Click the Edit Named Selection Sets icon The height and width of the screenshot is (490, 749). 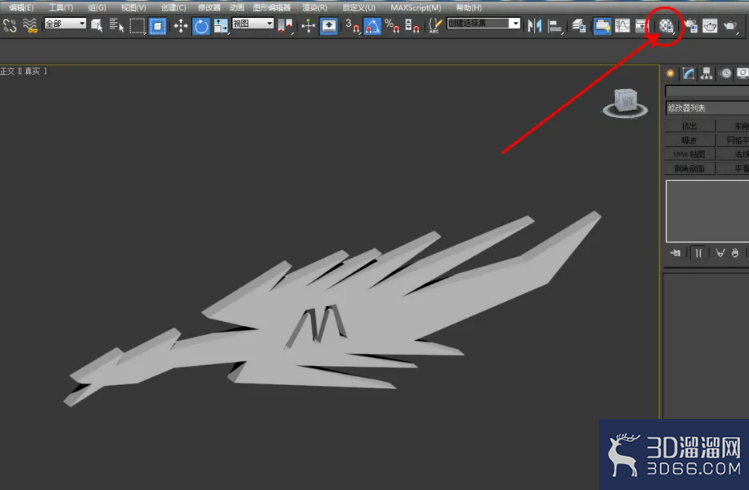[x=435, y=26]
